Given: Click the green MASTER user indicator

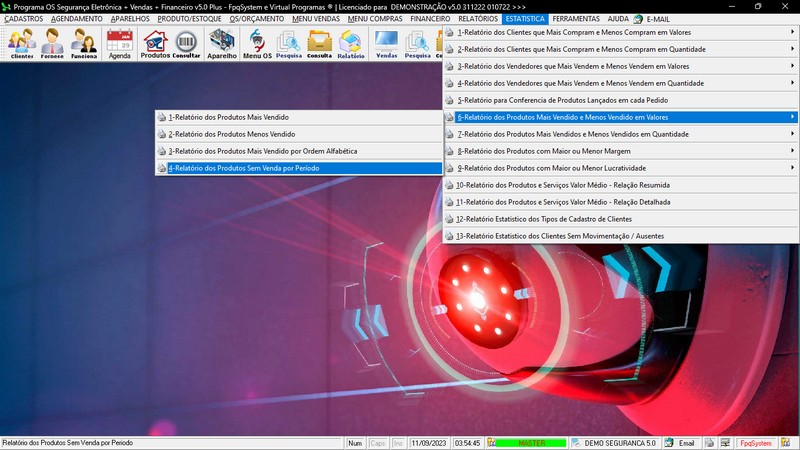Looking at the screenshot, I should [x=530, y=442].
